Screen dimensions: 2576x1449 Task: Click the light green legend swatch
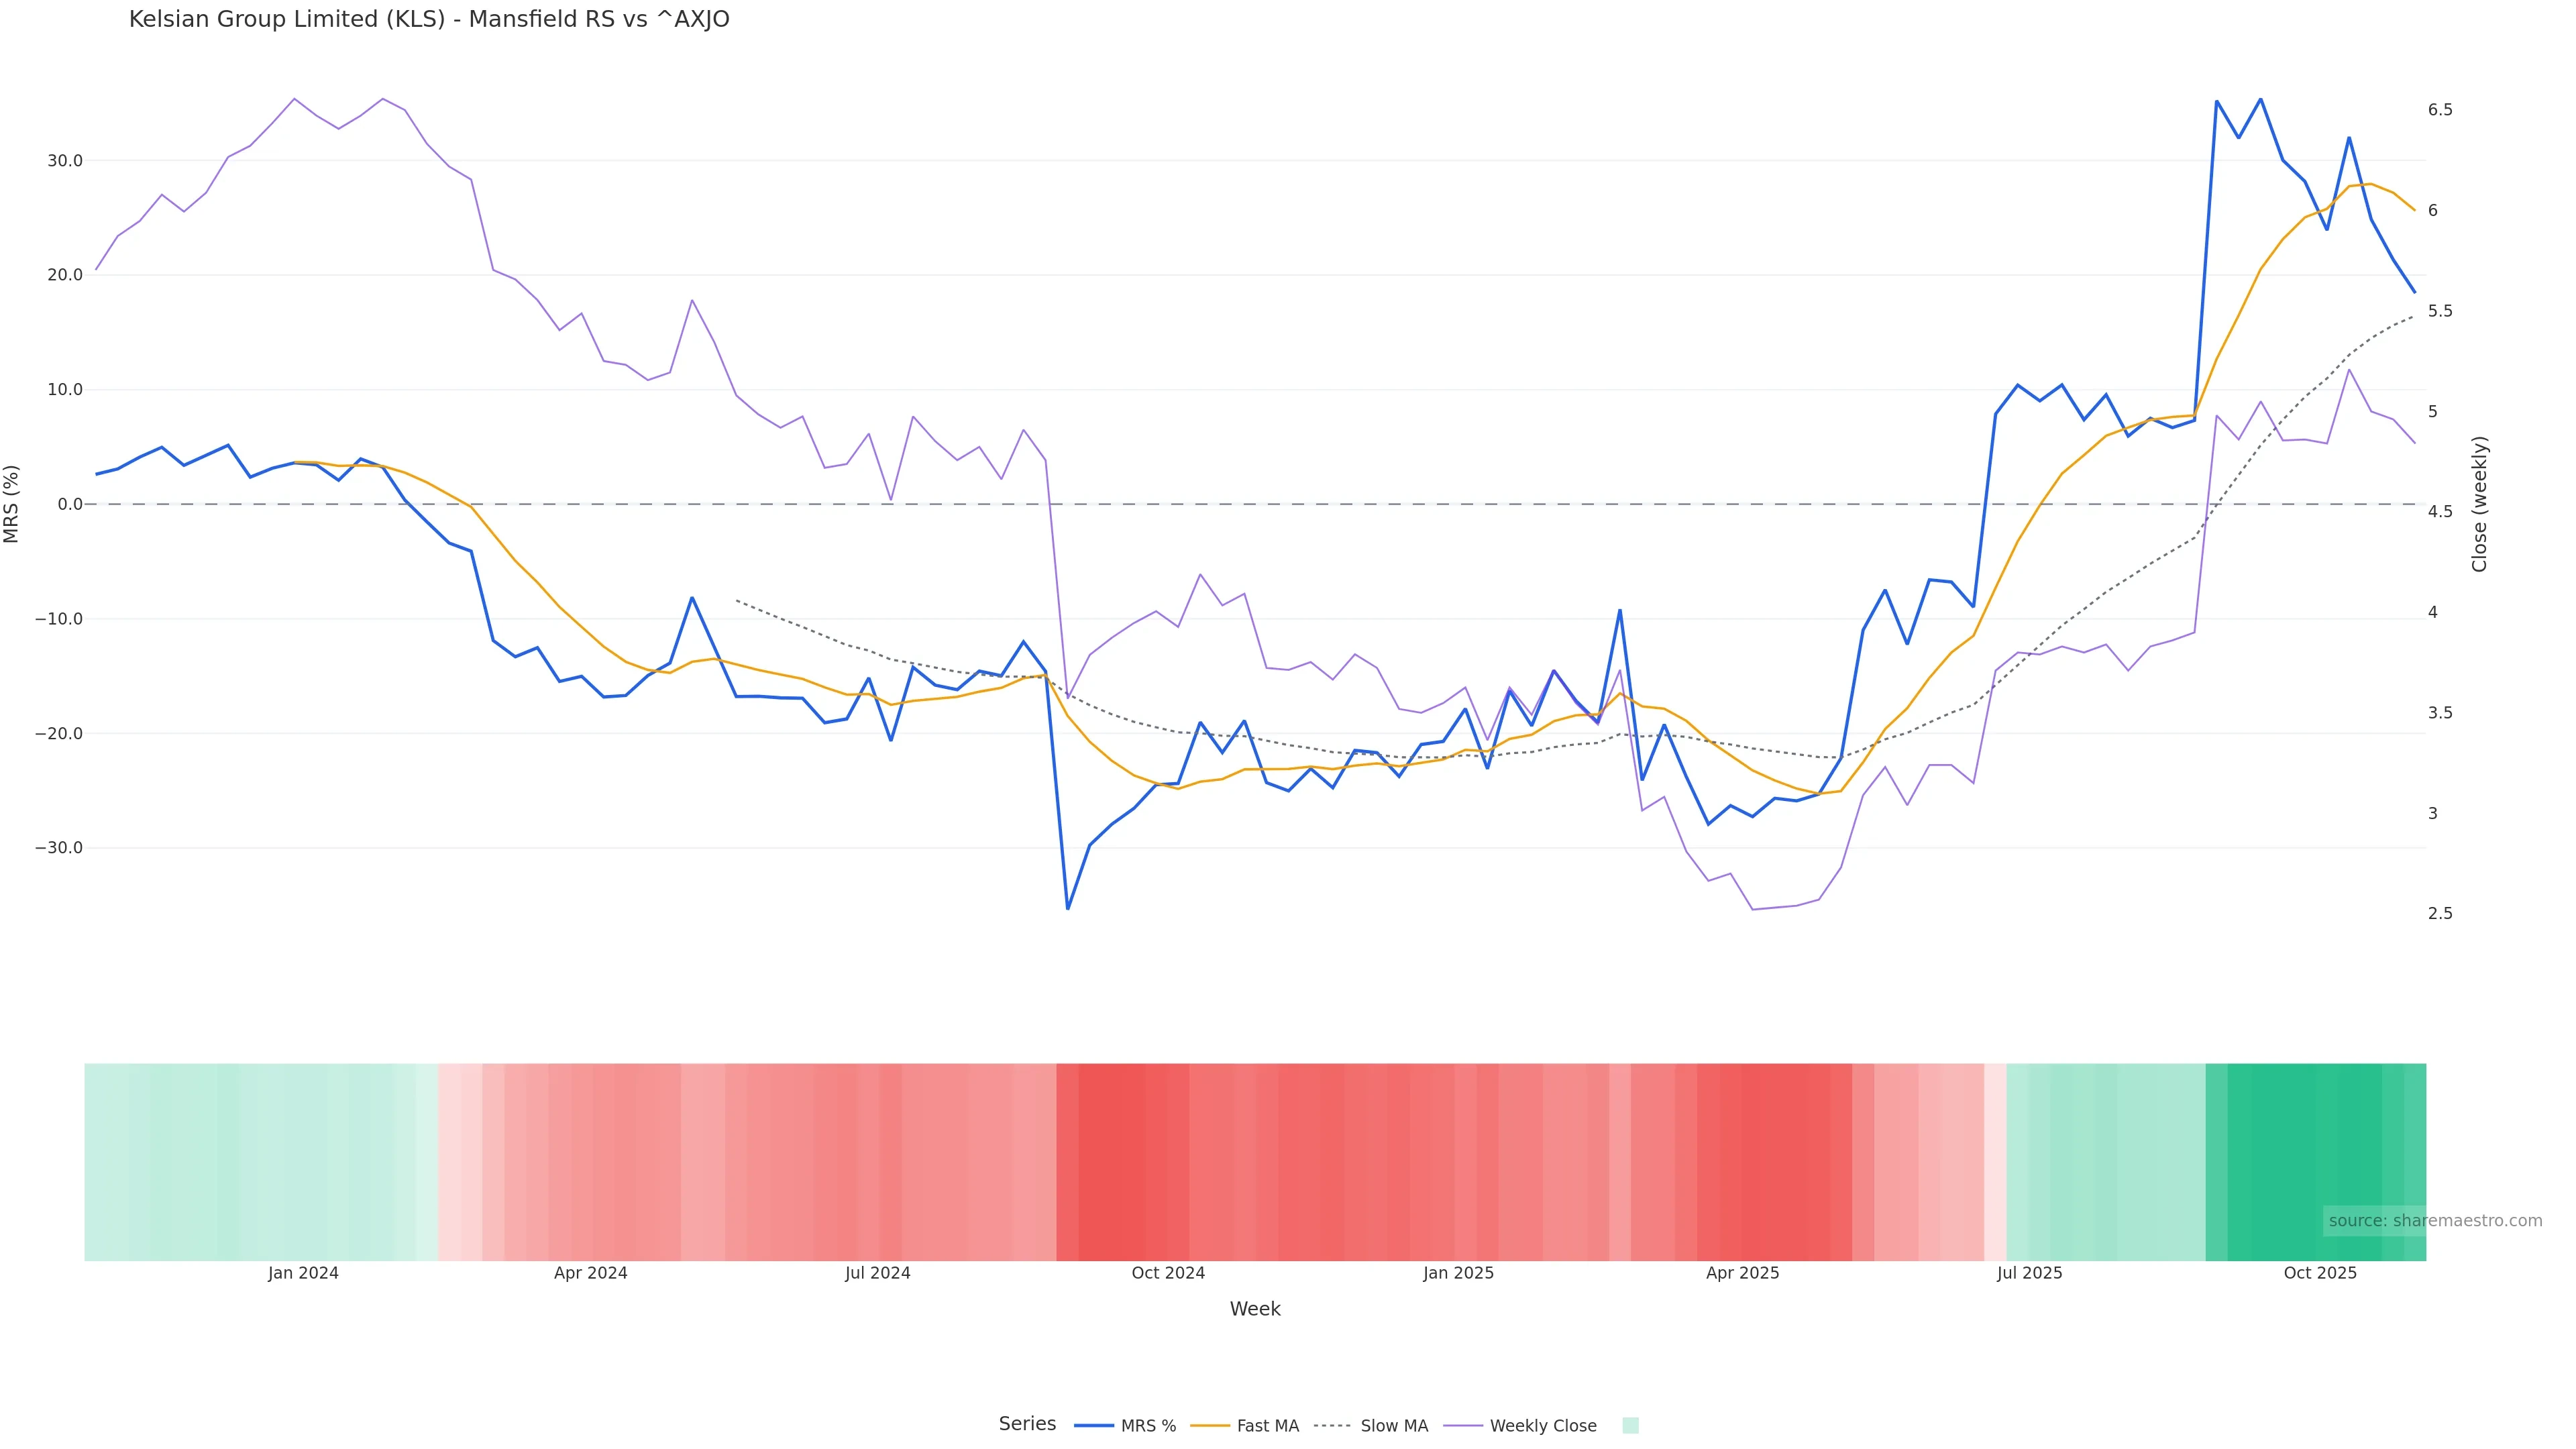[x=1630, y=1426]
